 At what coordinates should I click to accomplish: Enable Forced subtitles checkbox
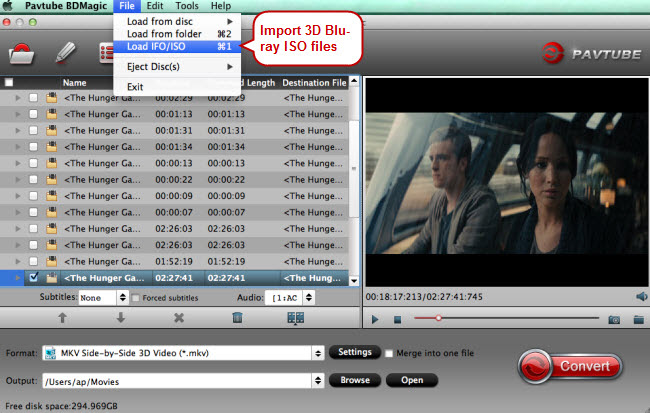pyautogui.click(x=135, y=298)
